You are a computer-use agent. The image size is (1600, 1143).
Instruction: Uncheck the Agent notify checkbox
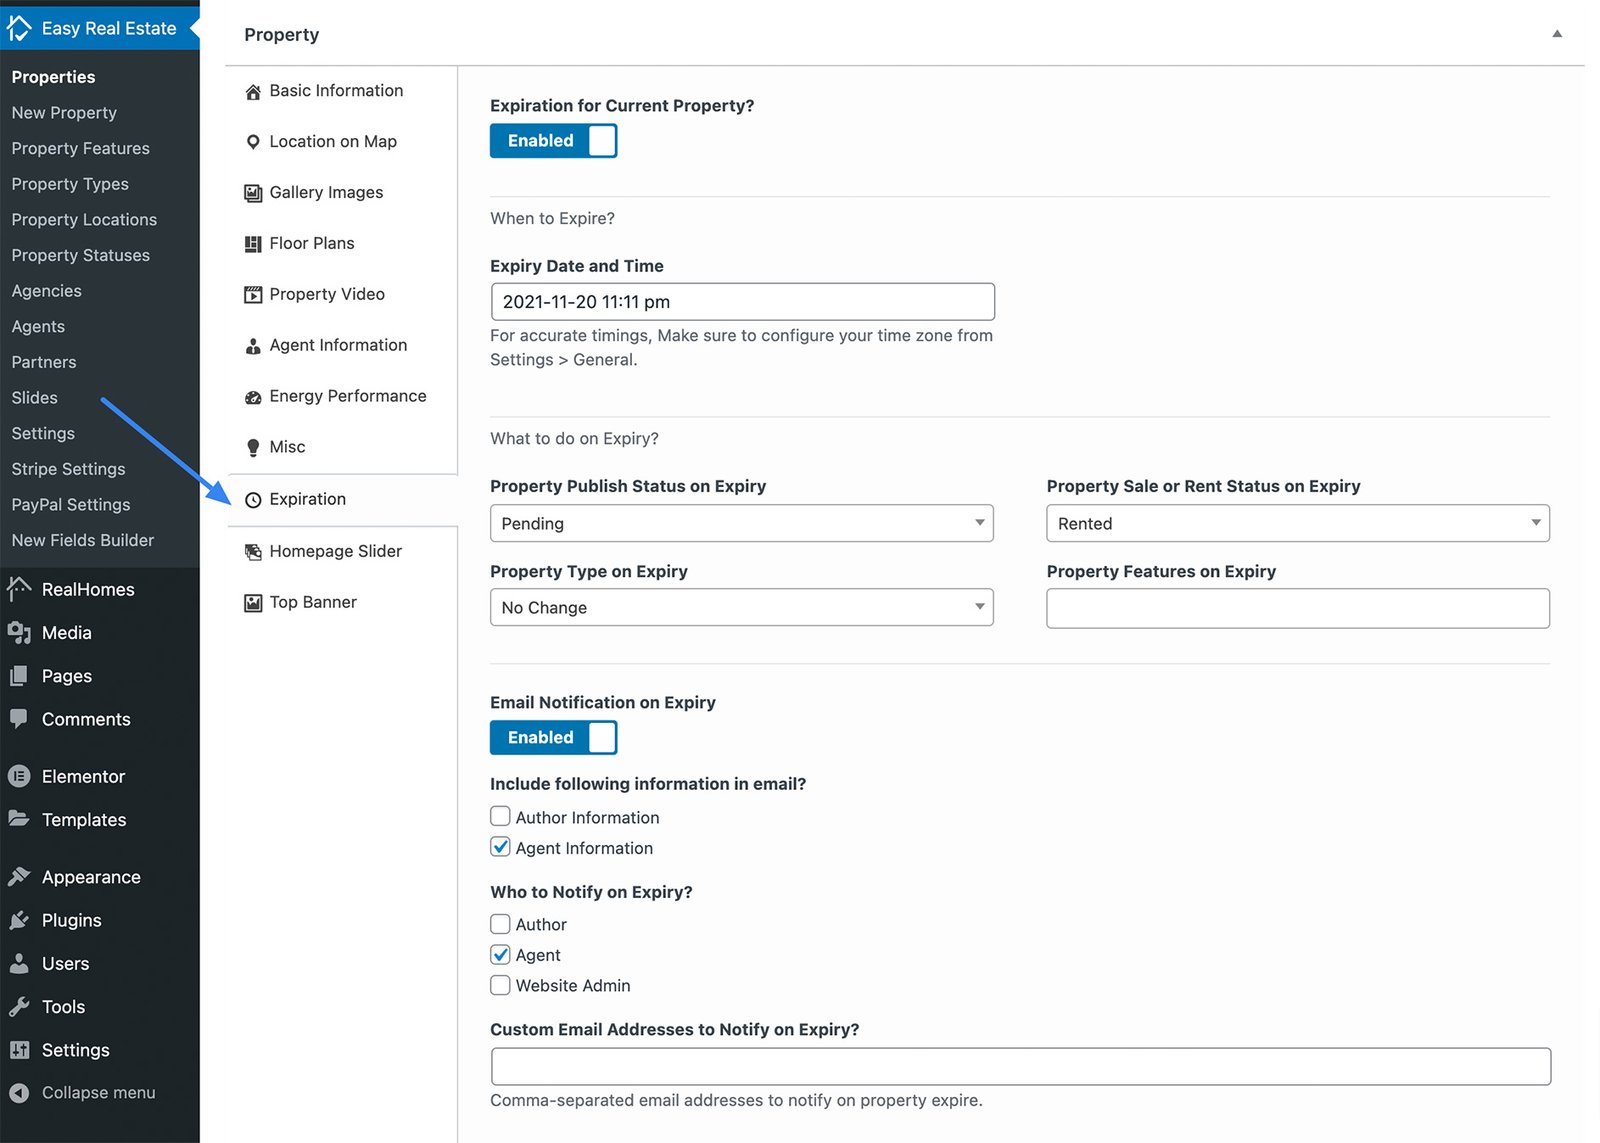500,954
